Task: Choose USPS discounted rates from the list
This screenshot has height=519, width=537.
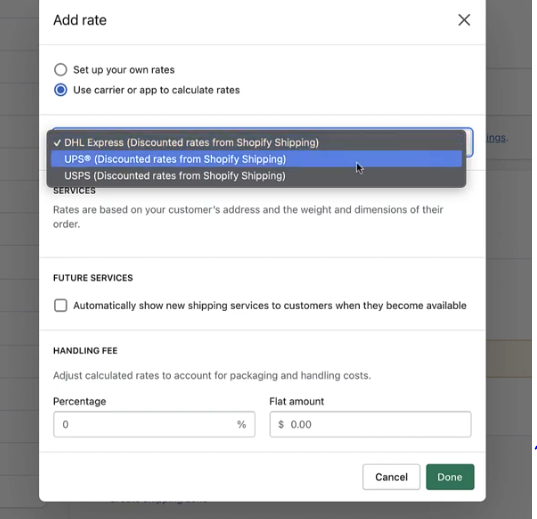Action: 257,176
